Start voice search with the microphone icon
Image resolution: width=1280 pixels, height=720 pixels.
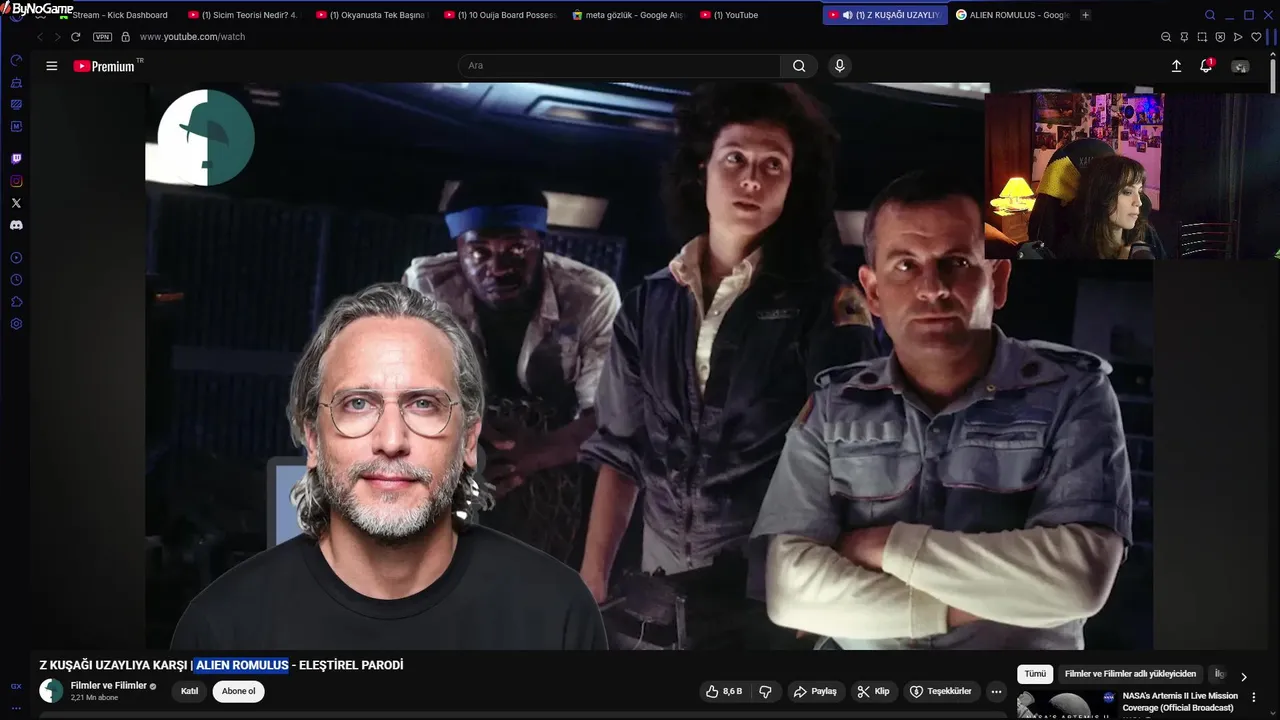[x=839, y=66]
